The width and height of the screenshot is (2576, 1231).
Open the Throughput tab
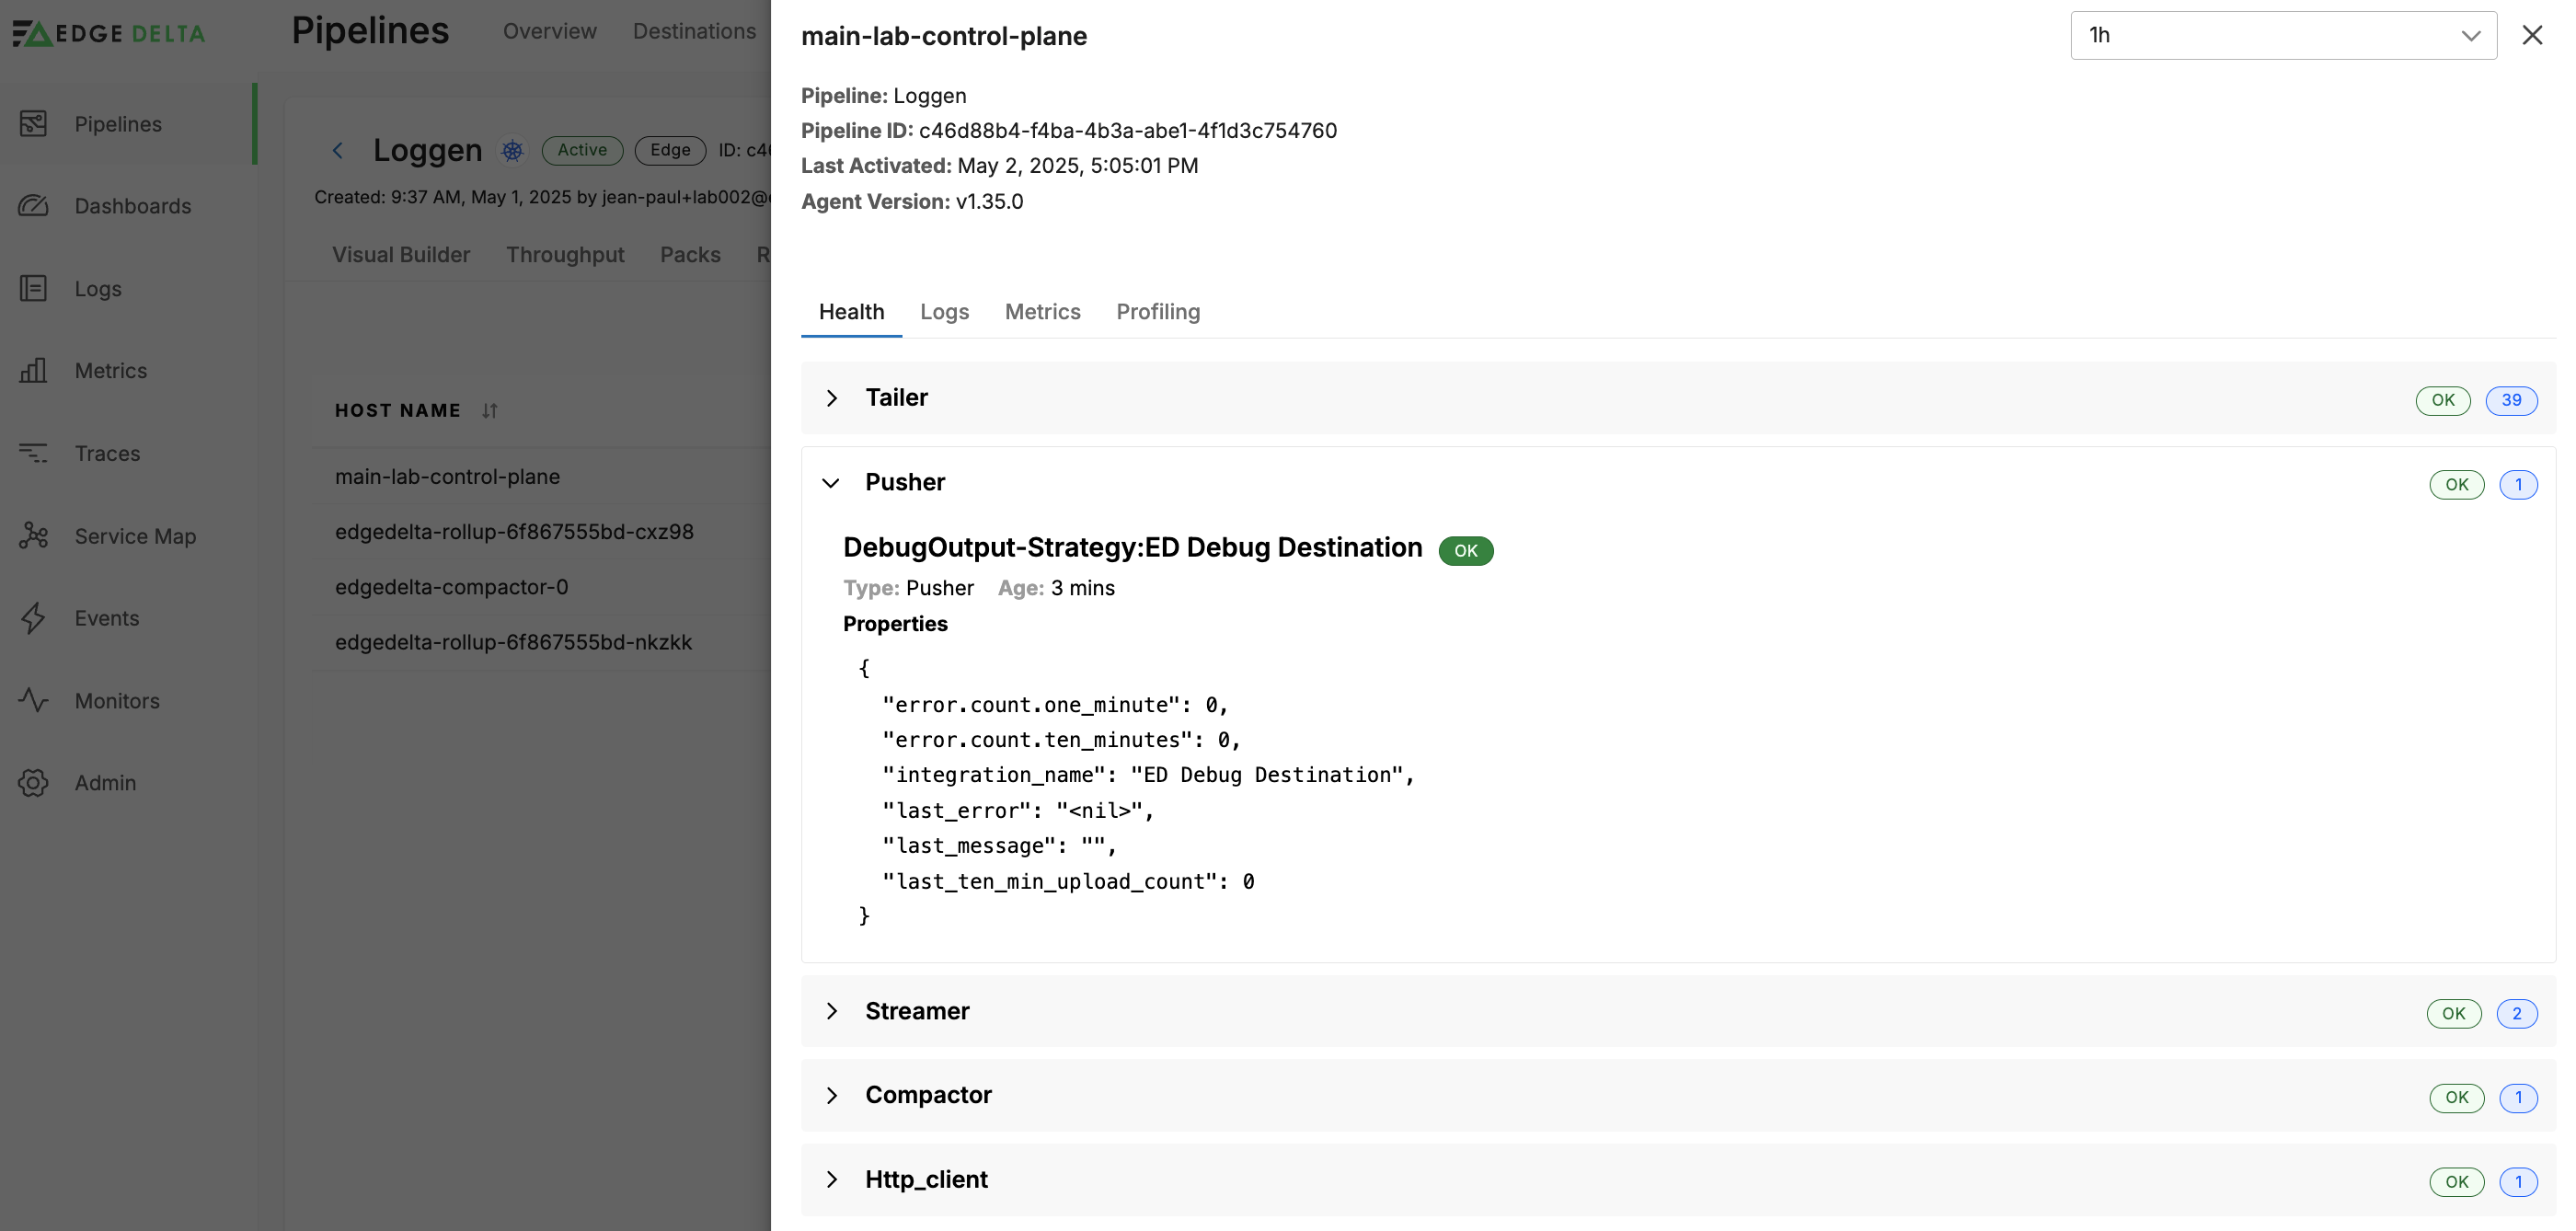coord(565,254)
